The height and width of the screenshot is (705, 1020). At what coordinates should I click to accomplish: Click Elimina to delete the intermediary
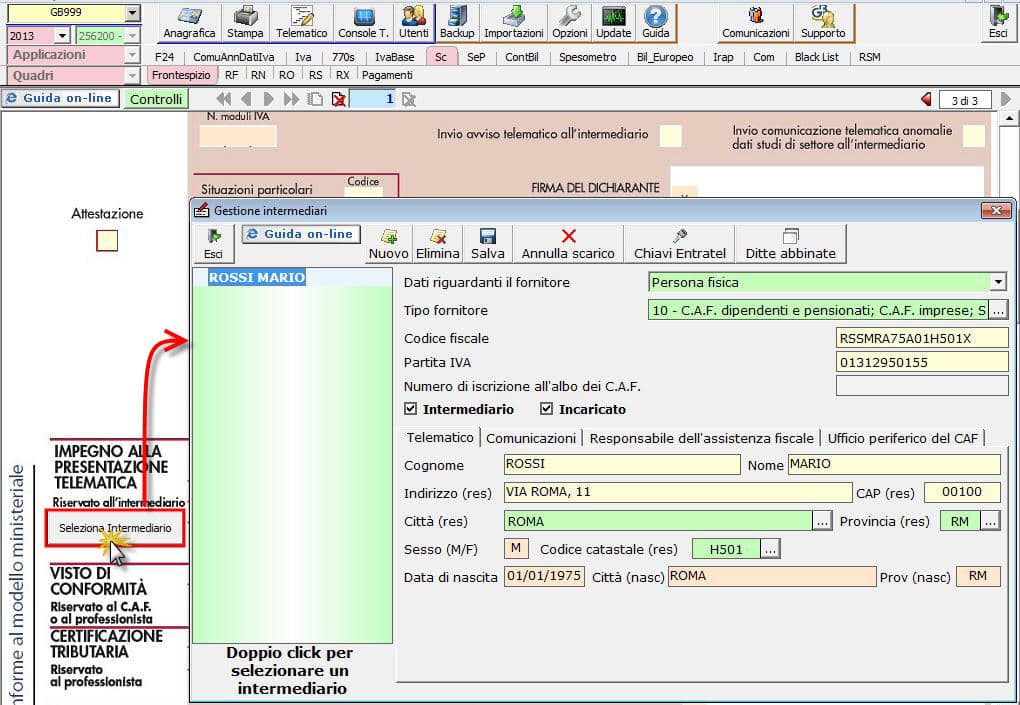pos(437,243)
